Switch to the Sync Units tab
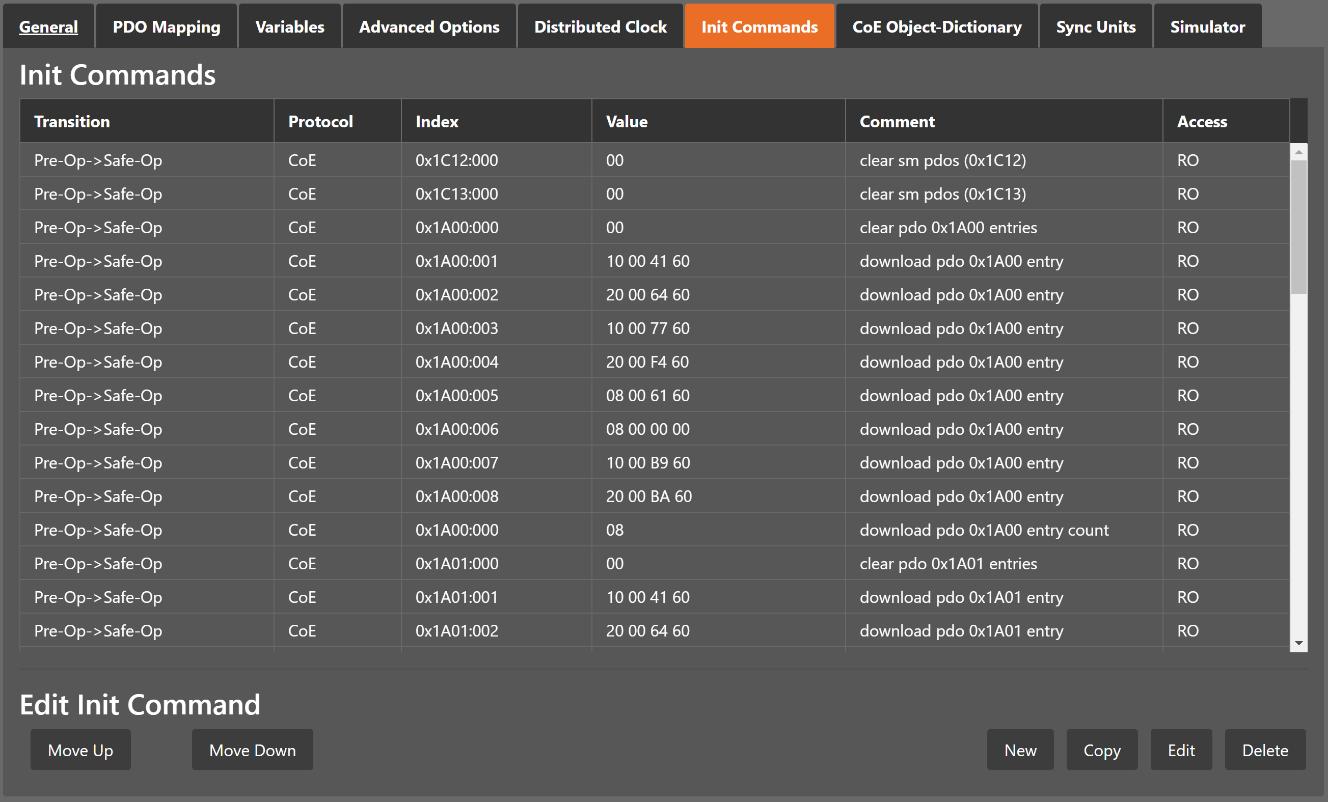 1096,27
